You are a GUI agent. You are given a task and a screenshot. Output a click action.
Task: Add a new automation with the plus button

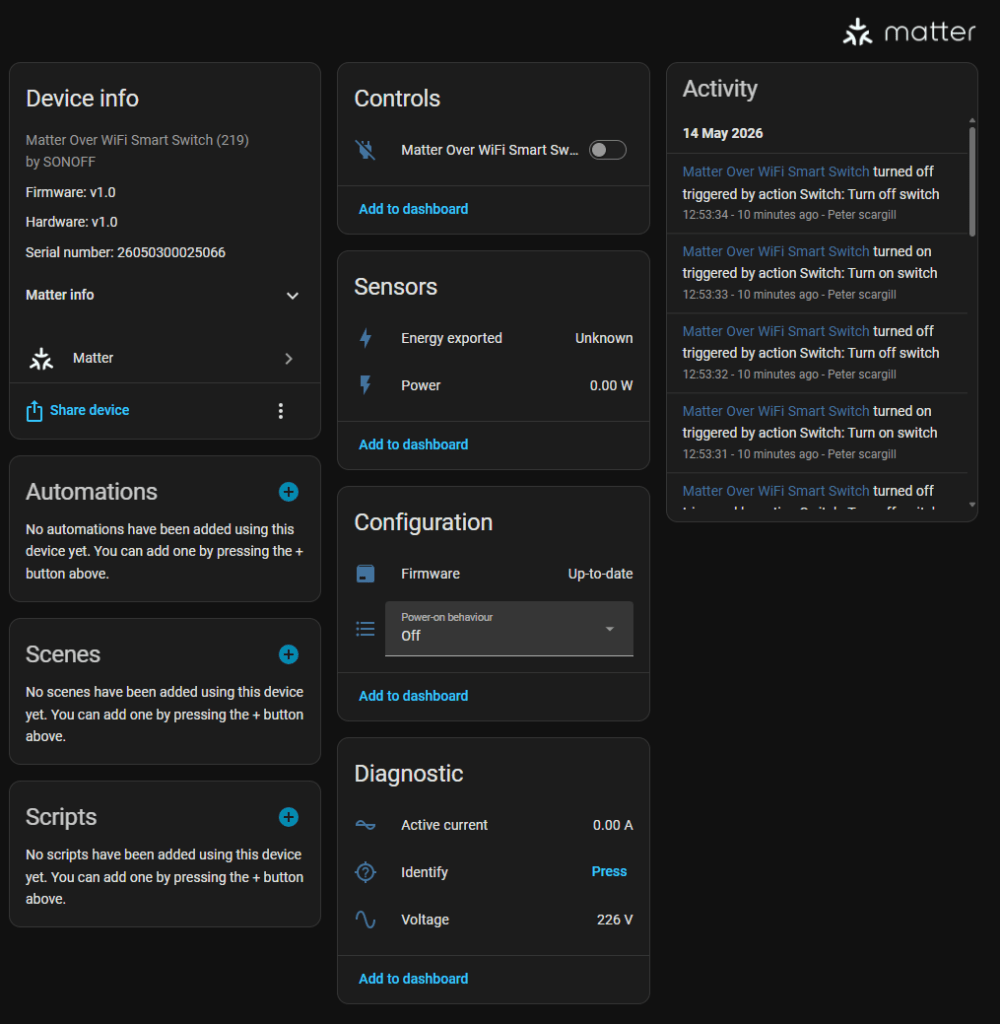click(289, 492)
